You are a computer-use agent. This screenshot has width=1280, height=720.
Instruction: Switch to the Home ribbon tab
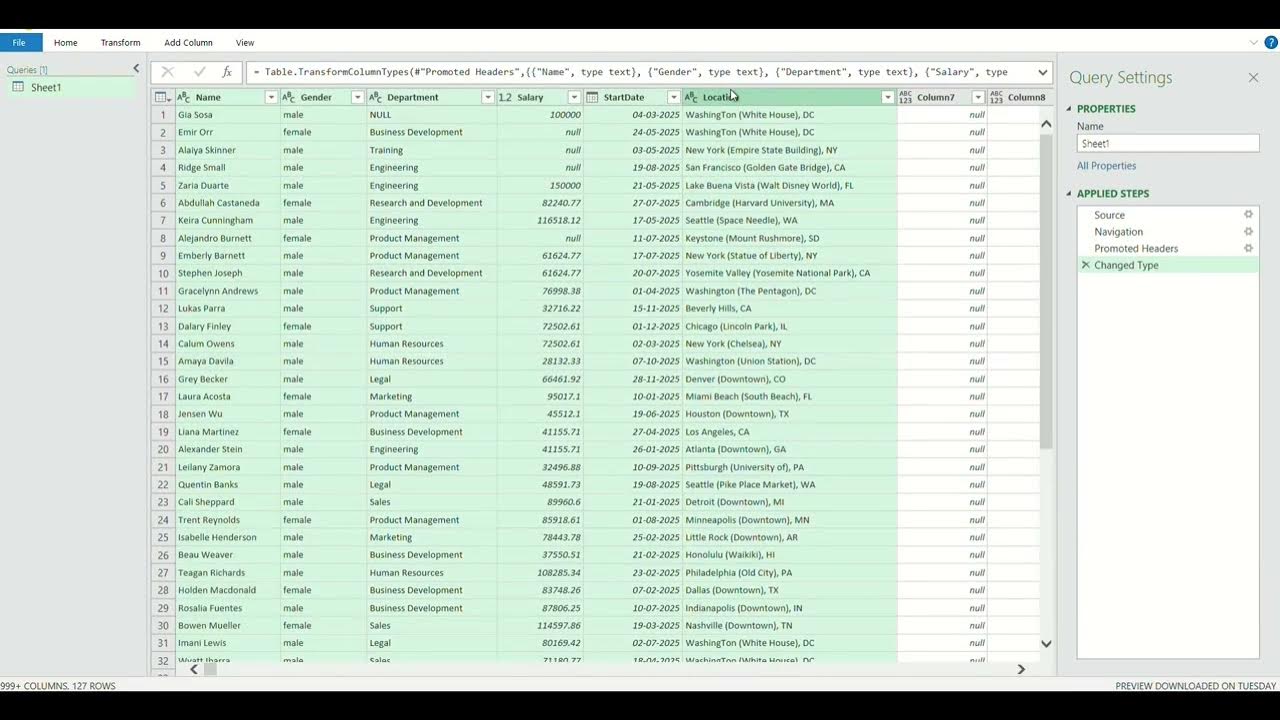pyautogui.click(x=66, y=43)
